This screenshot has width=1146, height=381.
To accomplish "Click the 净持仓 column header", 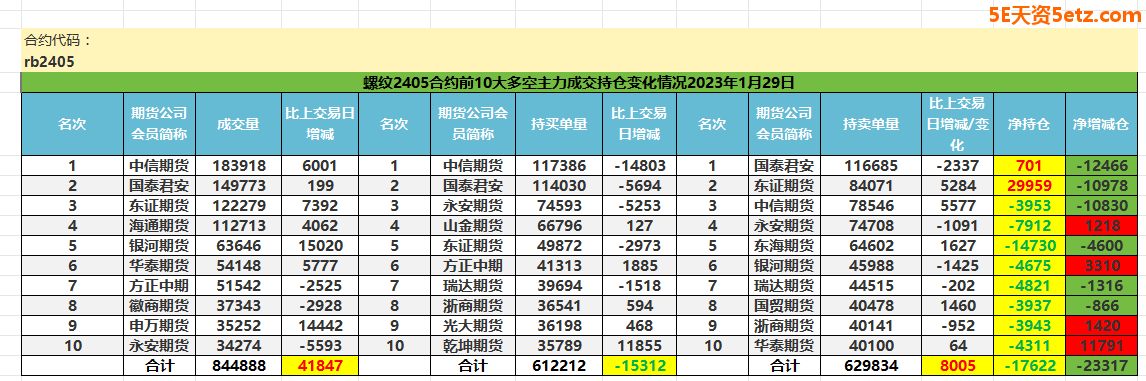I will (x=1029, y=124).
